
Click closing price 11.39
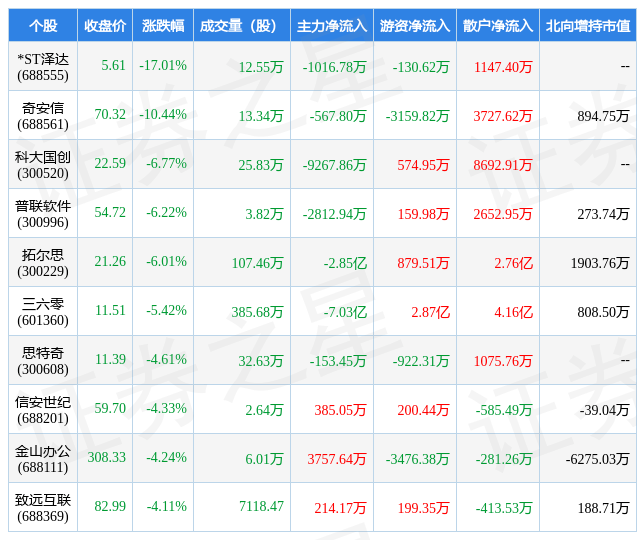point(110,359)
